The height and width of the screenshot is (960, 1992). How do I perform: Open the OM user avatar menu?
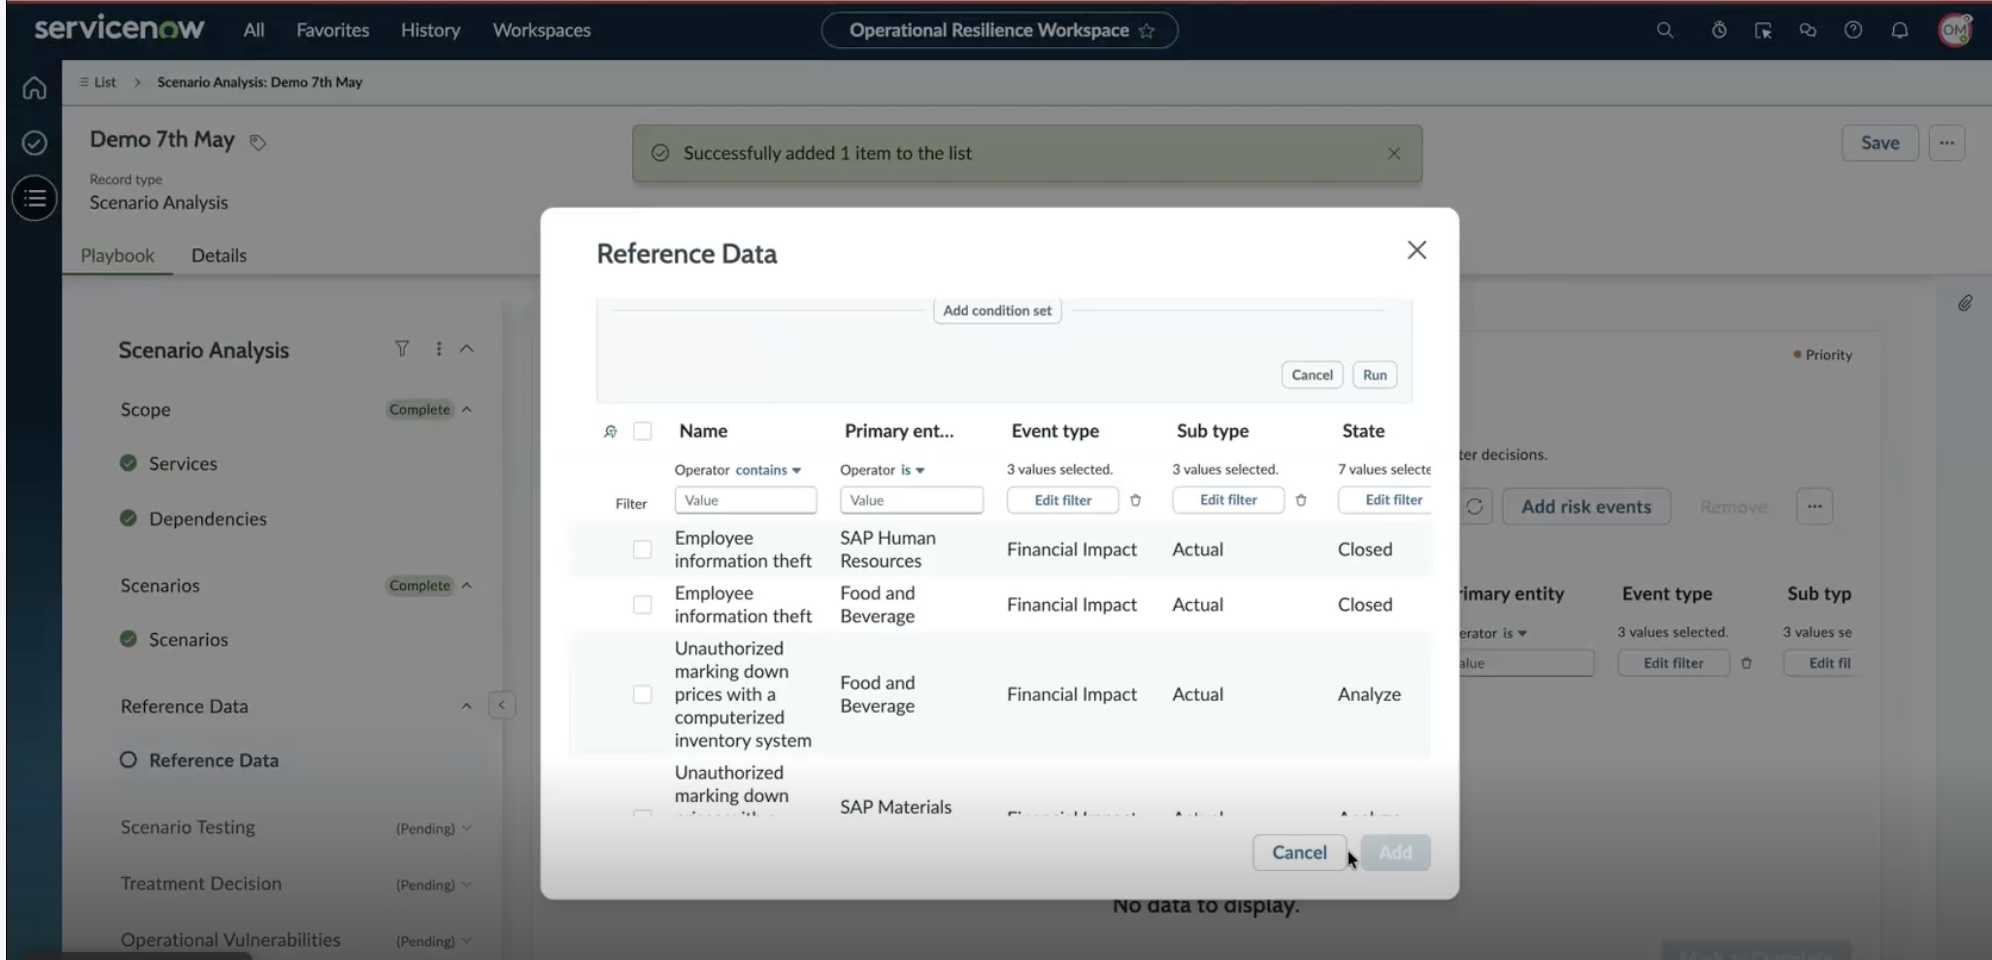(x=1955, y=30)
